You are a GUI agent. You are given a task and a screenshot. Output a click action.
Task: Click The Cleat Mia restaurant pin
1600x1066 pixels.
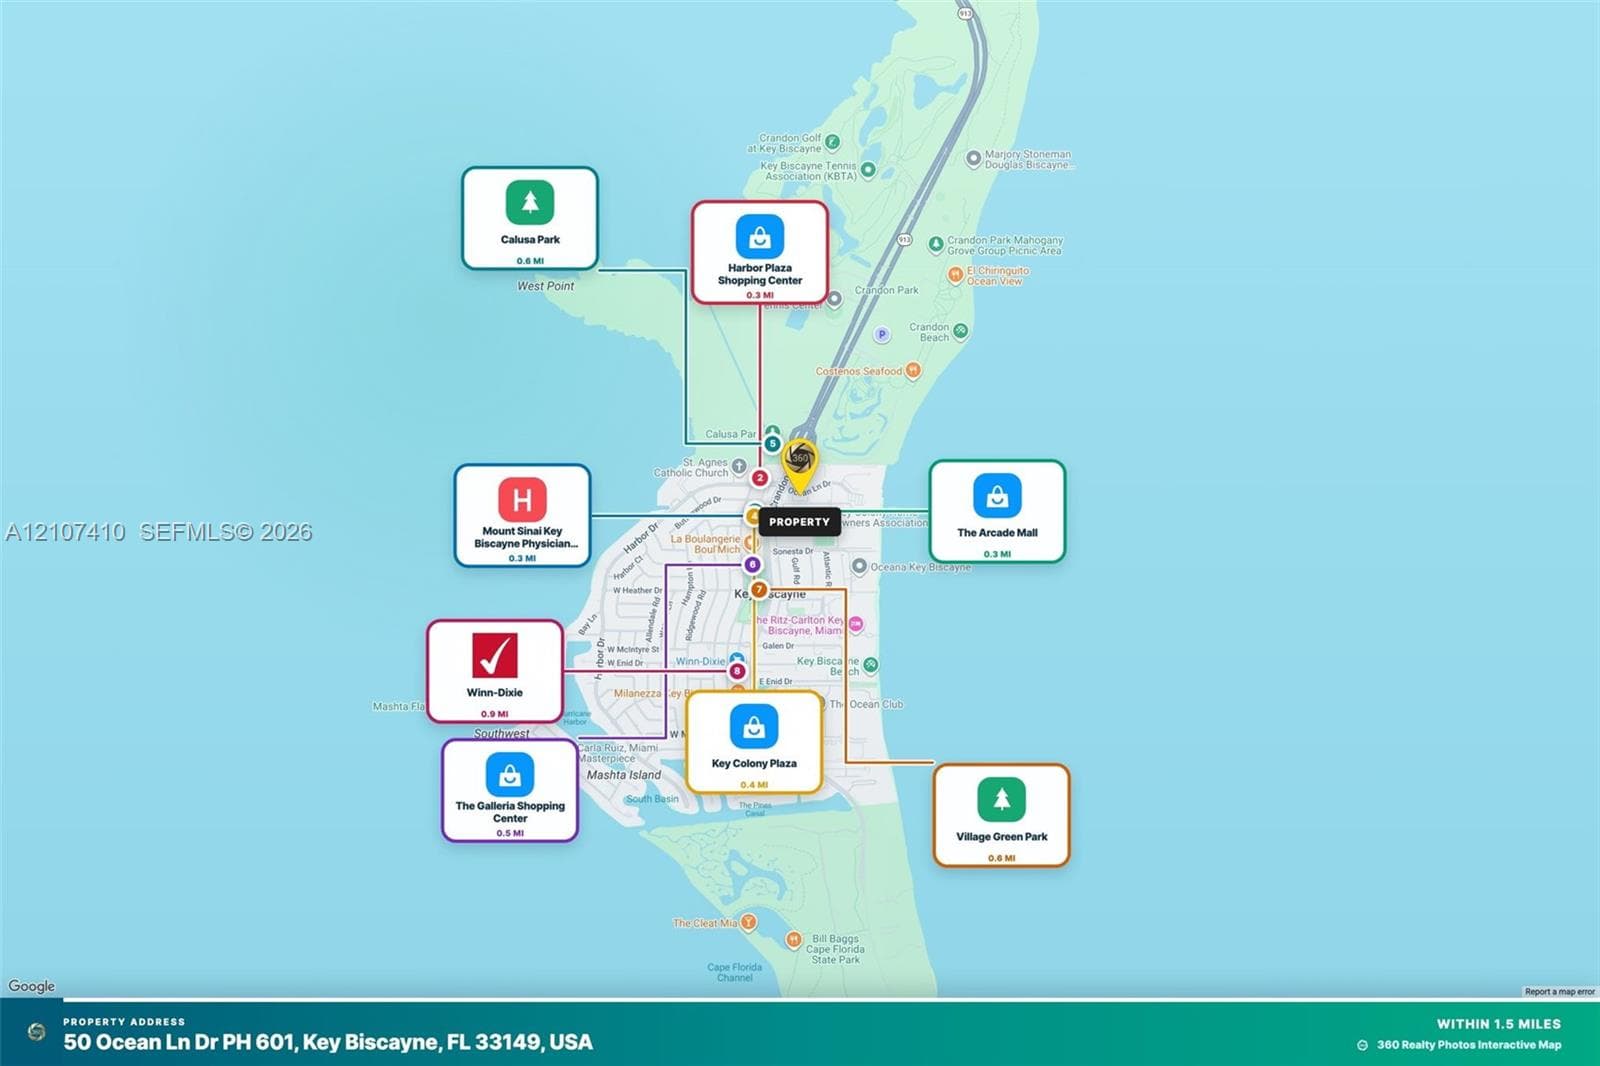748,922
